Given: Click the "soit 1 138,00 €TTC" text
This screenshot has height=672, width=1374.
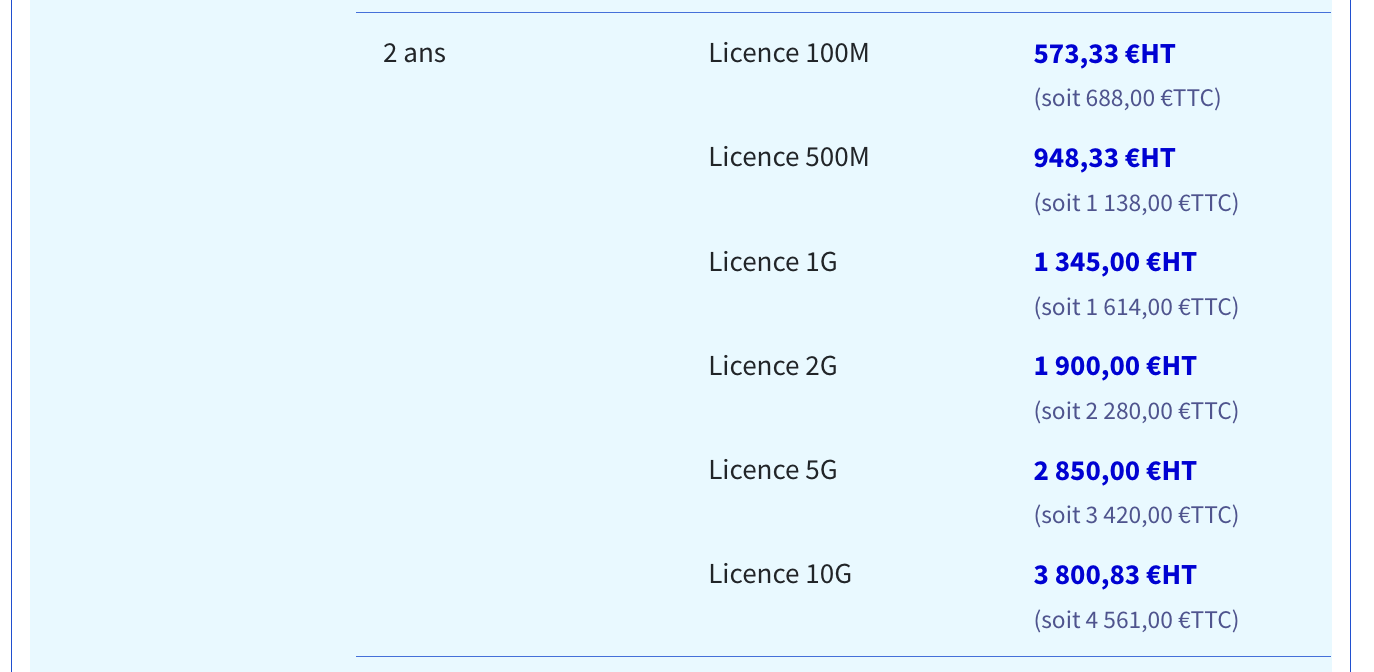Looking at the screenshot, I should click(x=1136, y=203).
